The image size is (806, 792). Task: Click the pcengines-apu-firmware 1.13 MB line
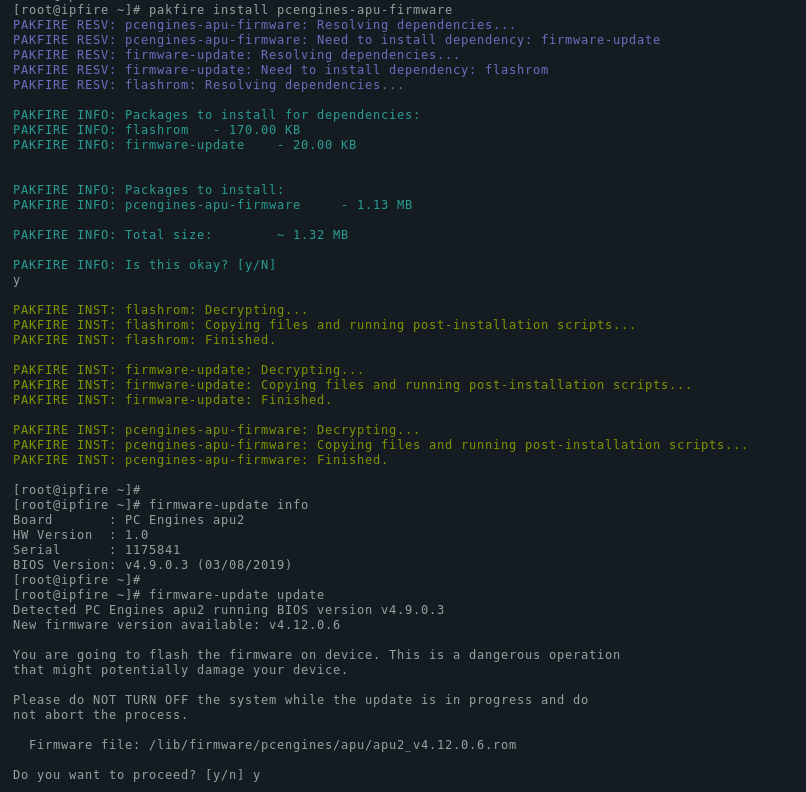pos(212,205)
